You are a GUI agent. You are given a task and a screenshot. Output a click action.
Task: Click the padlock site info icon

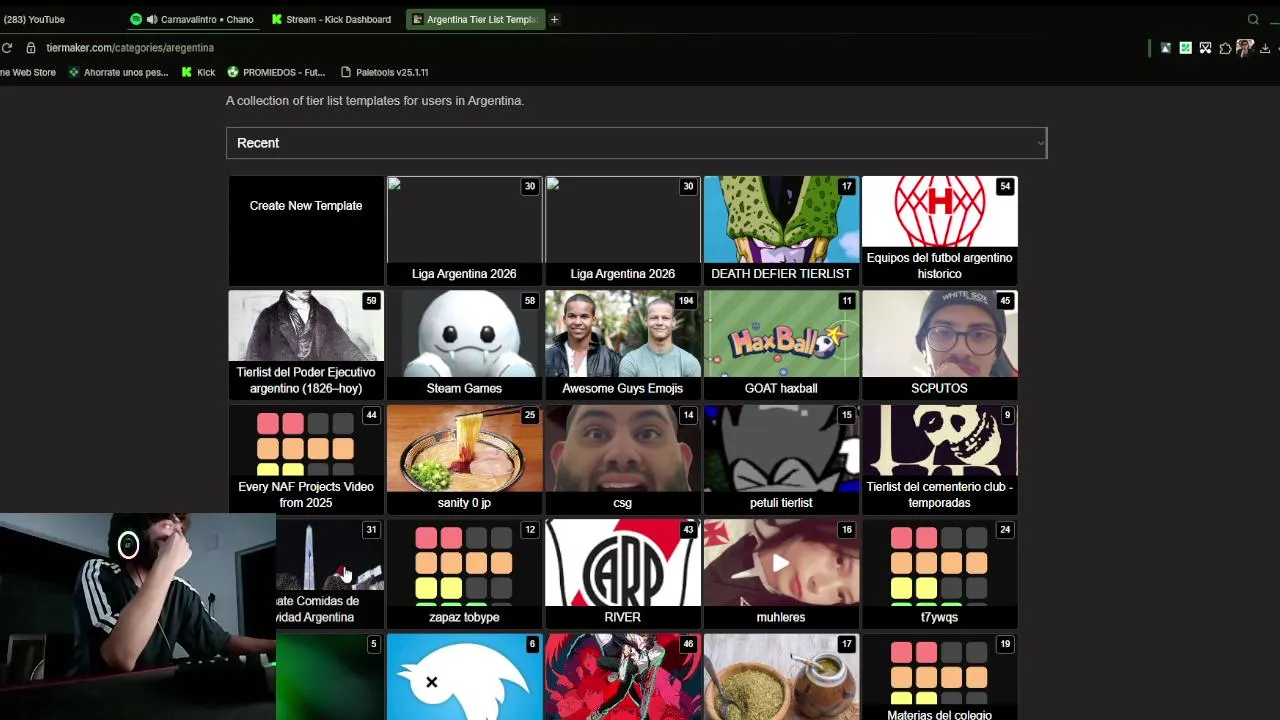[31, 47]
